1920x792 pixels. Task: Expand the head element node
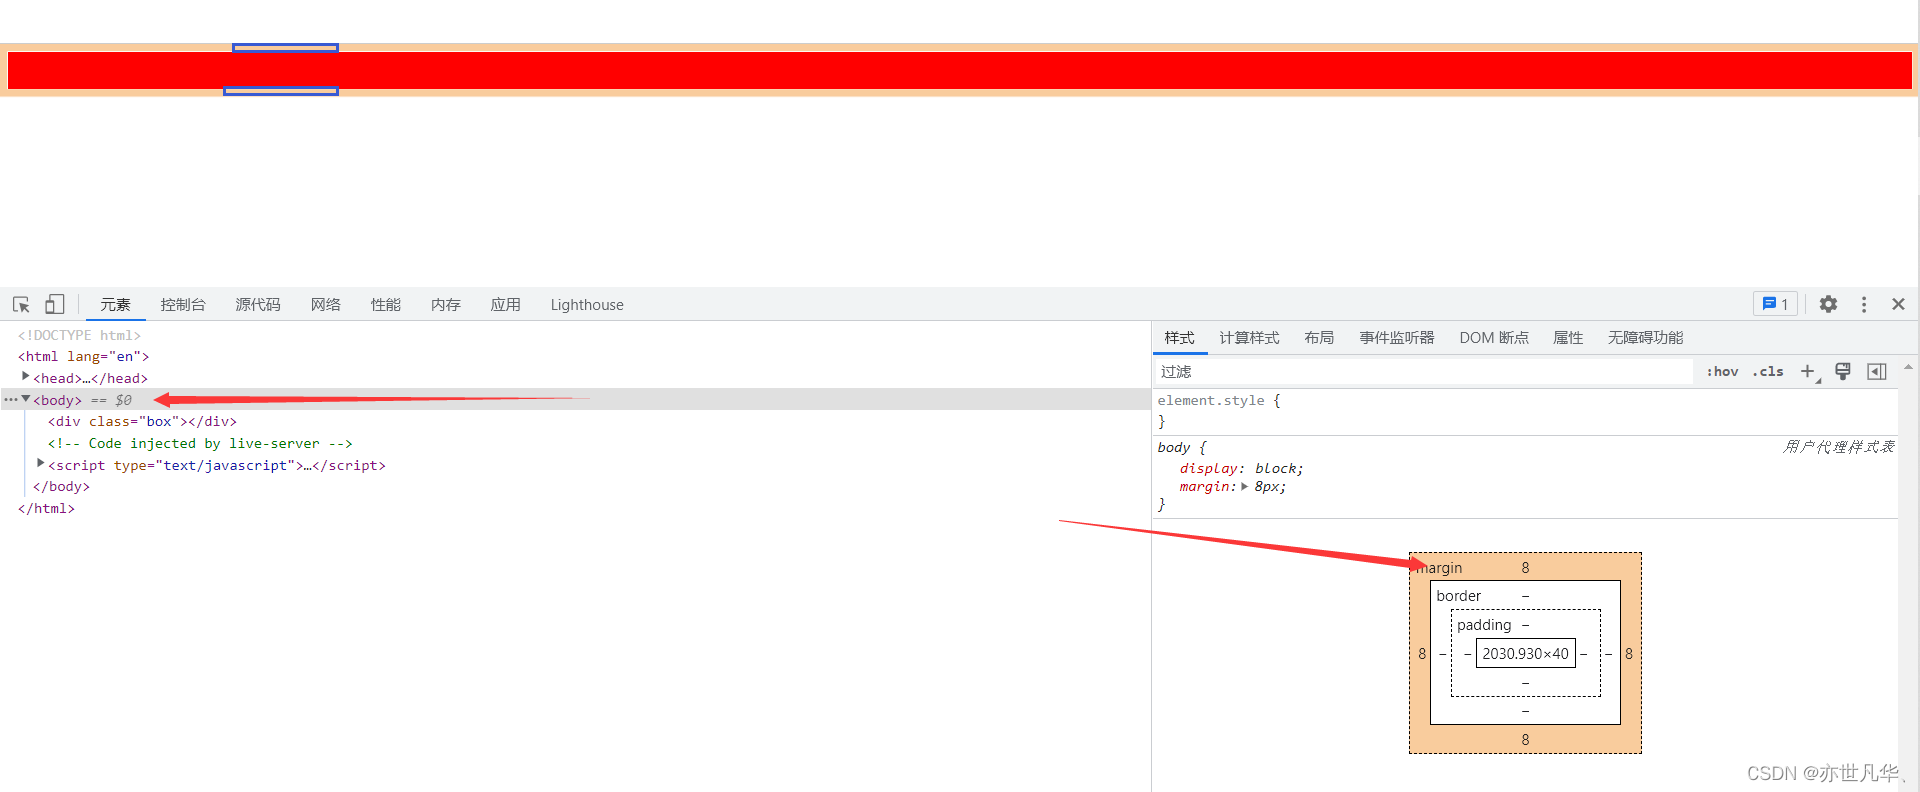point(26,377)
